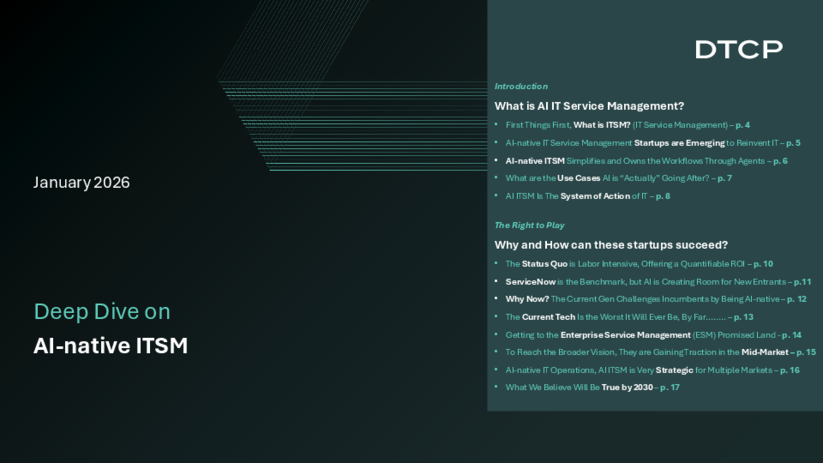Jump to 'Status Quo is Labor Intensive' entry
Screen dimensions: 823x463
639,264
